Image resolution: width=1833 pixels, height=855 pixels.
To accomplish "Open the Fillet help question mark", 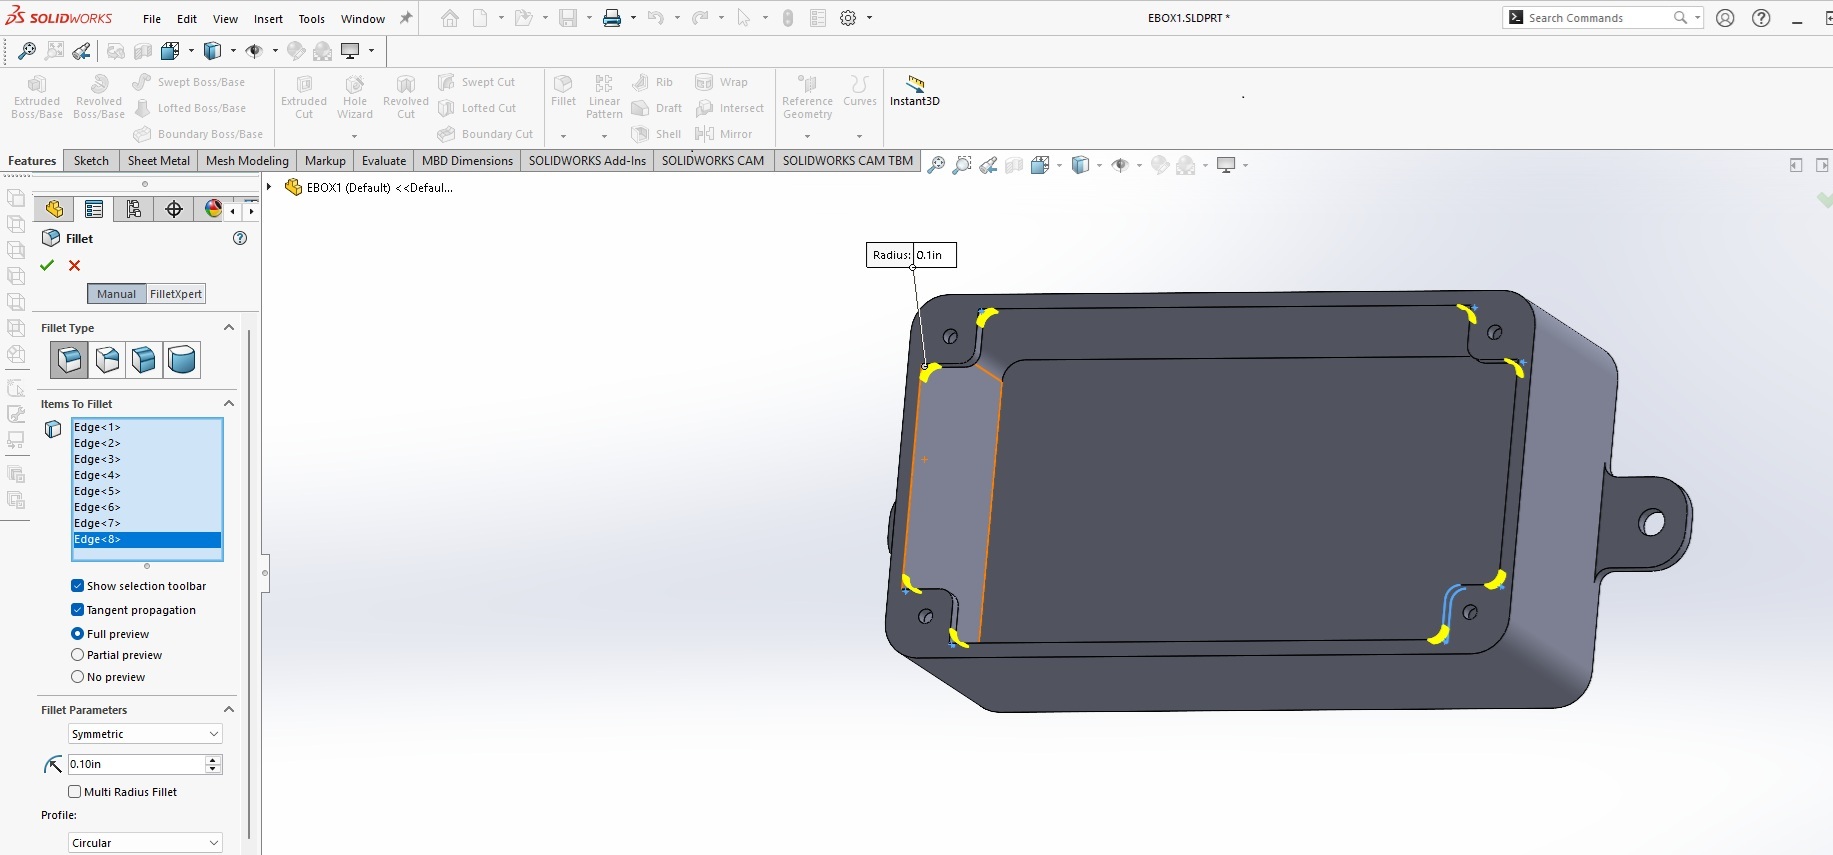I will pyautogui.click(x=240, y=238).
